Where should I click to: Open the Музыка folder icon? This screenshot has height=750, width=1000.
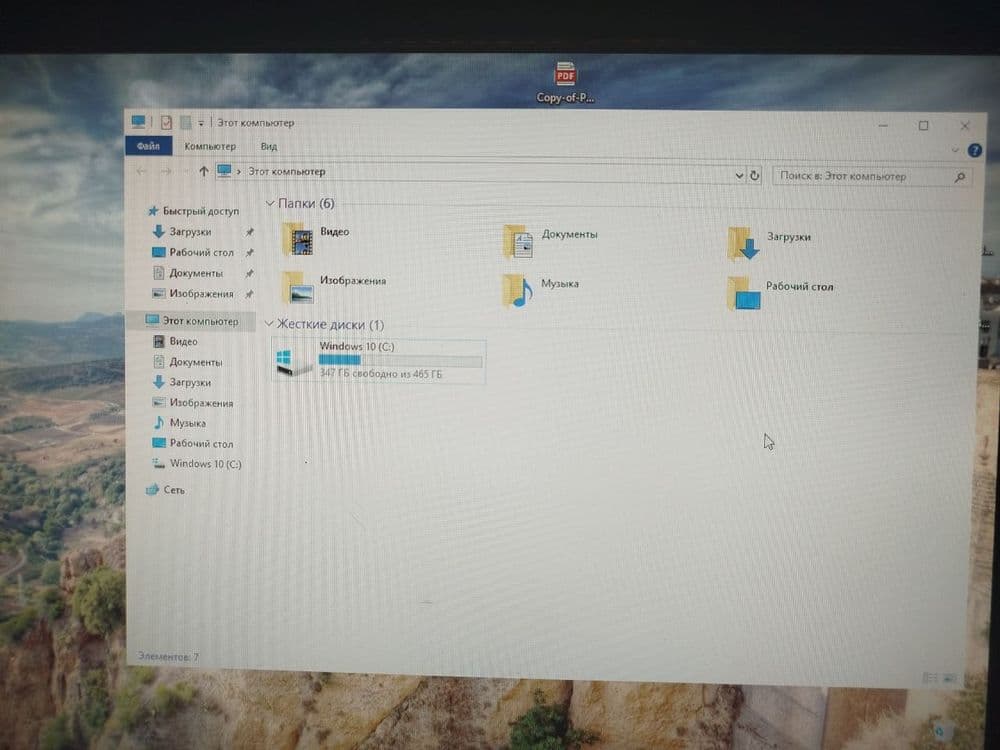click(x=517, y=291)
